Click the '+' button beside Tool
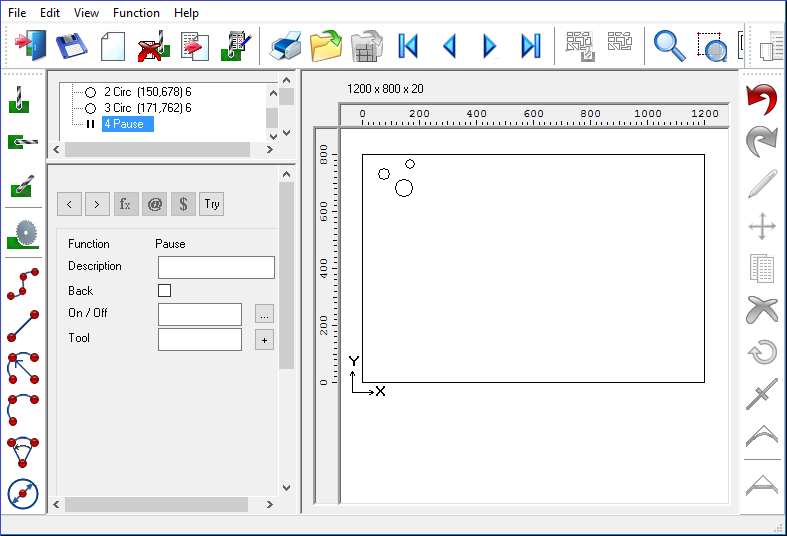Viewport: 787px width, 536px height. click(x=264, y=340)
